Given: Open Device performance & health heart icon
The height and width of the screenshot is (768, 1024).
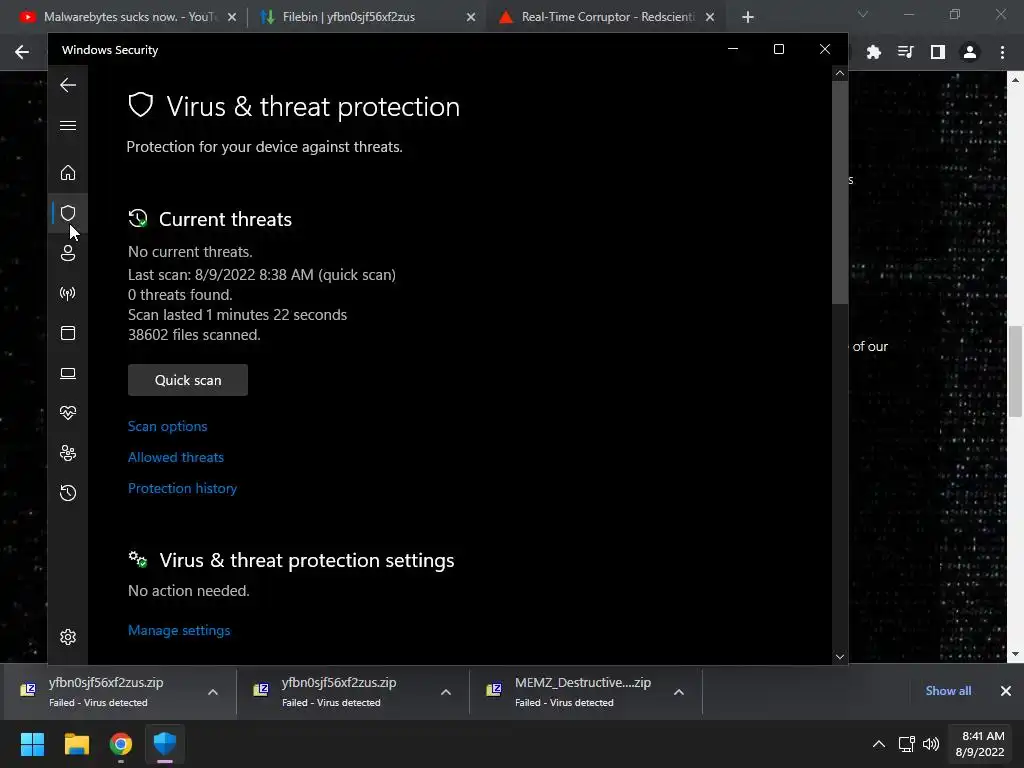Looking at the screenshot, I should click(68, 413).
